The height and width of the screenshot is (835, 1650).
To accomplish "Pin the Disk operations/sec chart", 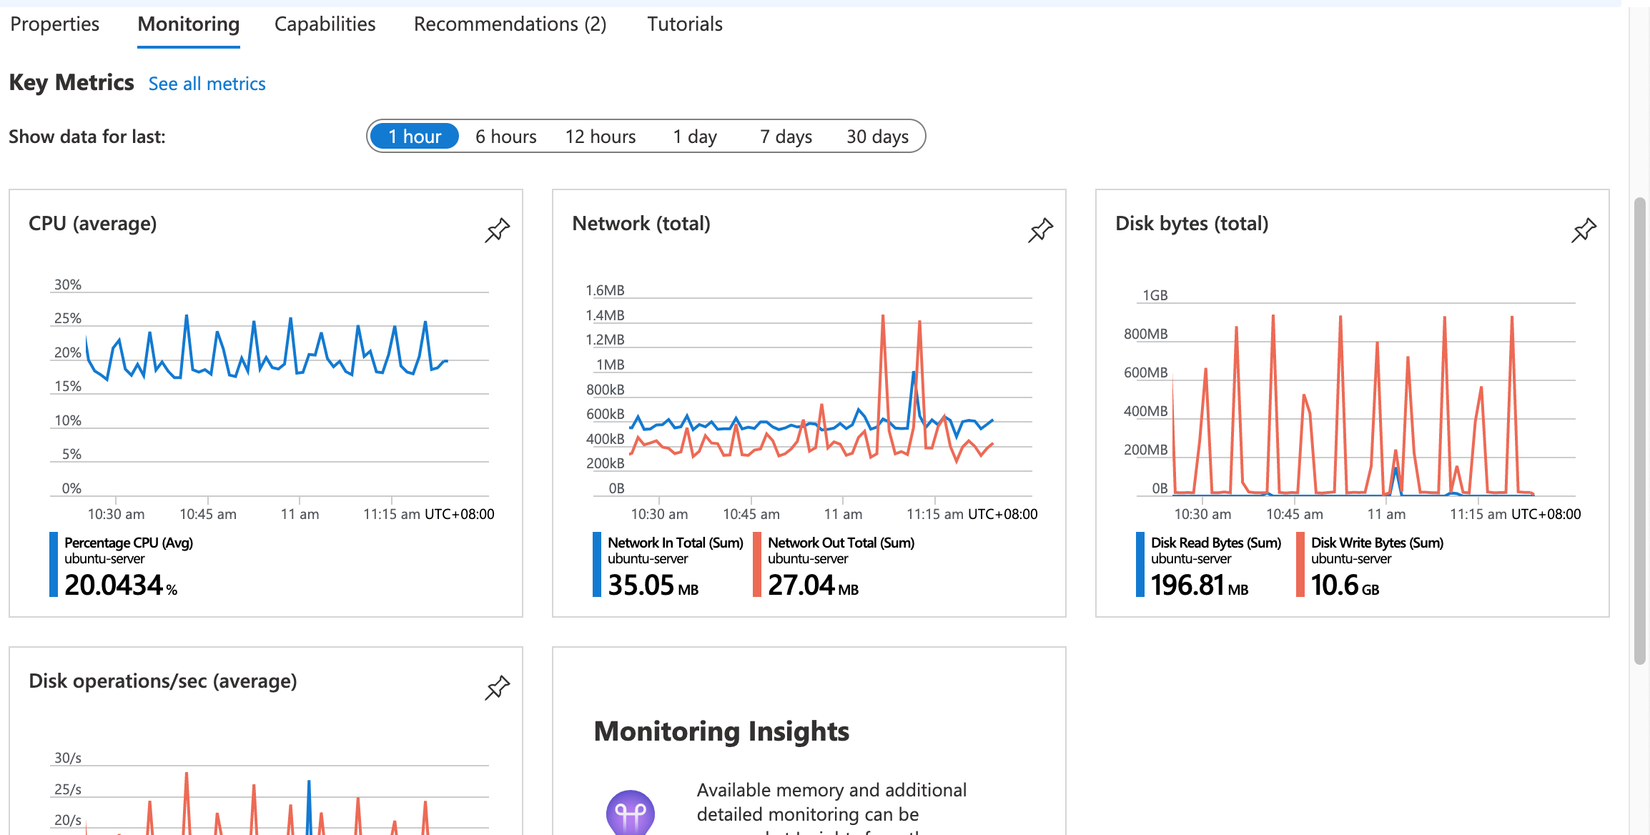I will (497, 688).
